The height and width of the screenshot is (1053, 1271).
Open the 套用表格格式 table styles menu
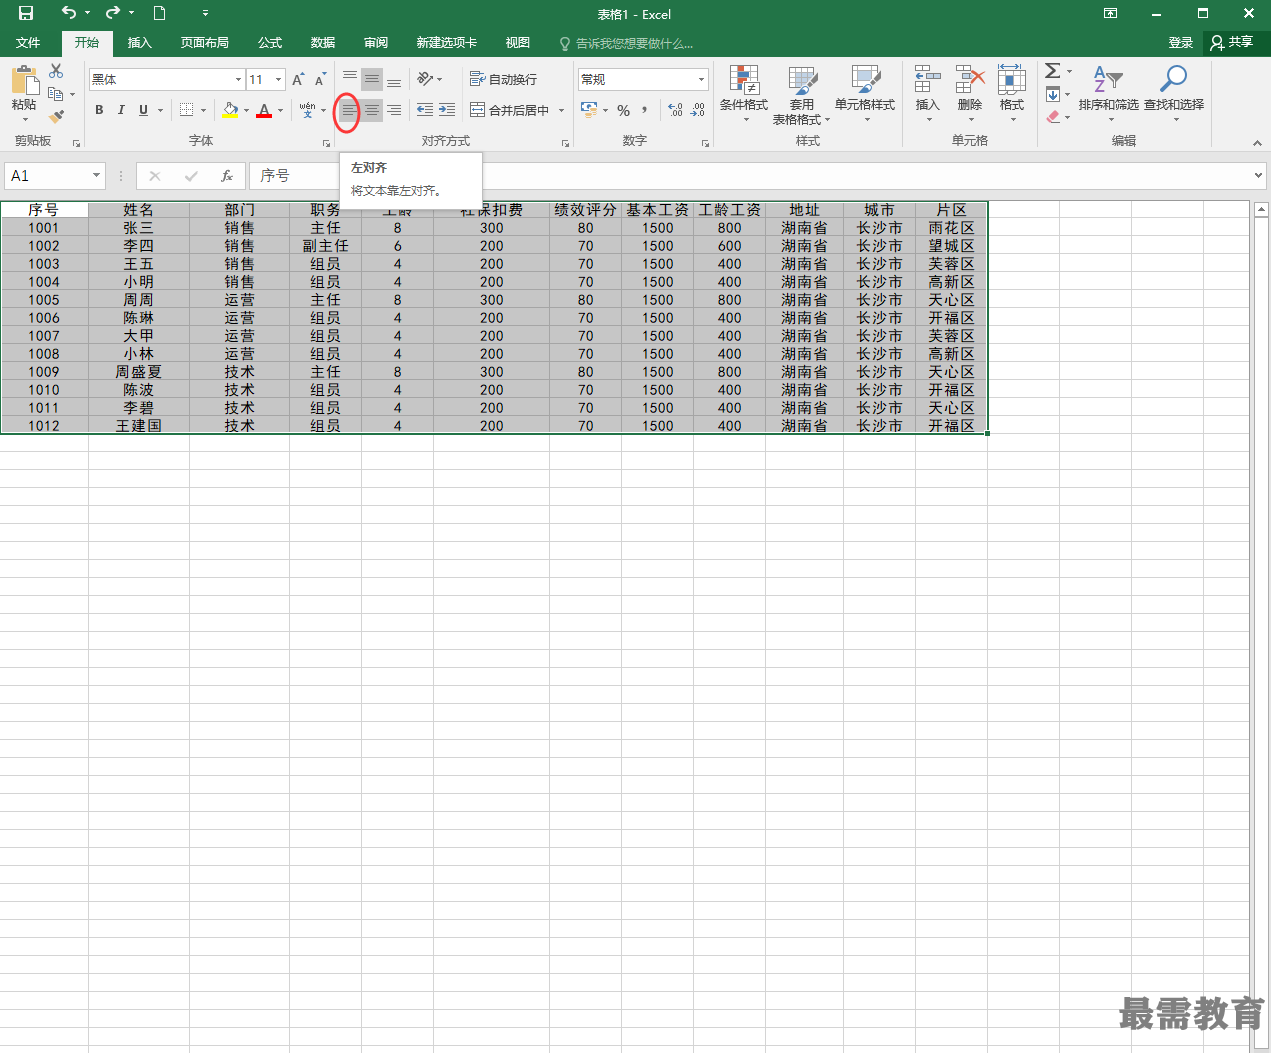pyautogui.click(x=801, y=94)
